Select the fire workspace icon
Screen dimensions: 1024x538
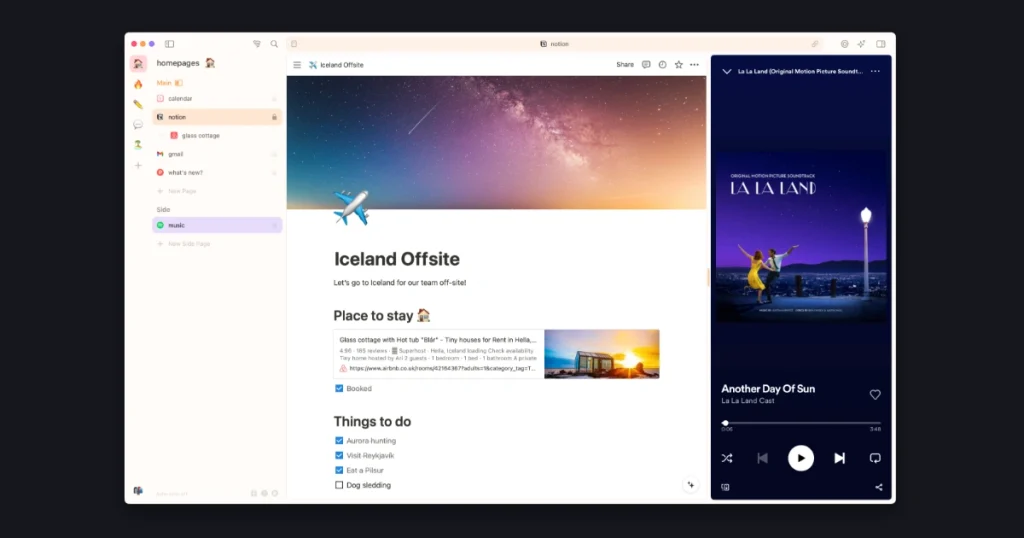138,84
